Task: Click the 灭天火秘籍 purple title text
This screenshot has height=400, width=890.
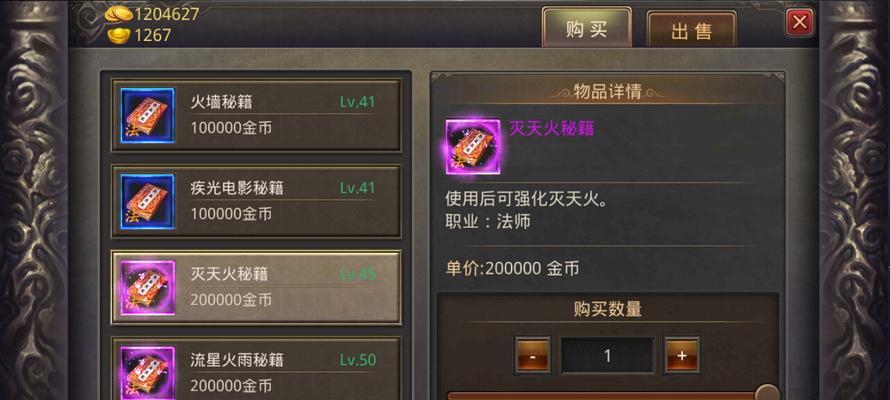Action: [551, 128]
